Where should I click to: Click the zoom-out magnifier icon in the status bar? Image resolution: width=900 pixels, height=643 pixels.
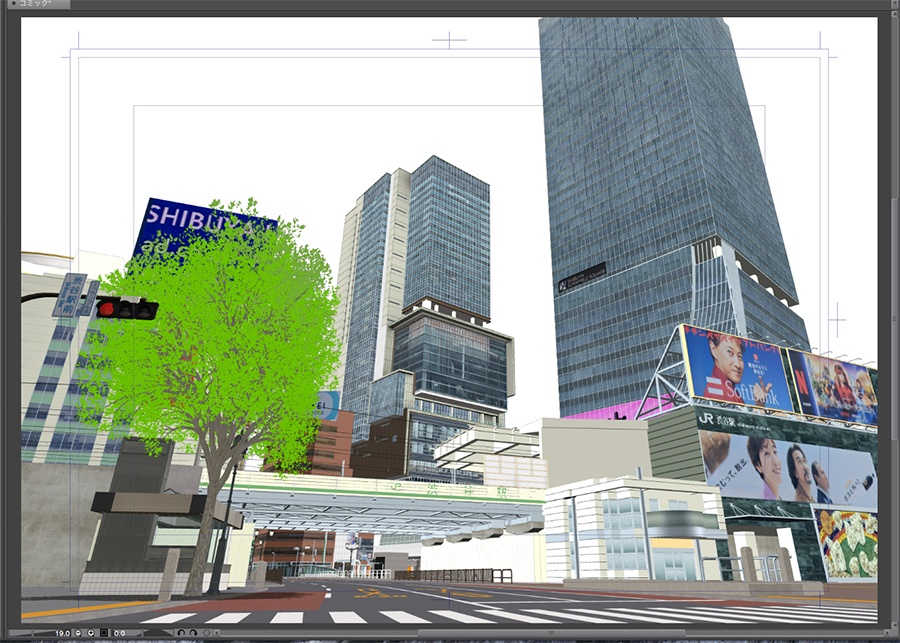point(77,631)
